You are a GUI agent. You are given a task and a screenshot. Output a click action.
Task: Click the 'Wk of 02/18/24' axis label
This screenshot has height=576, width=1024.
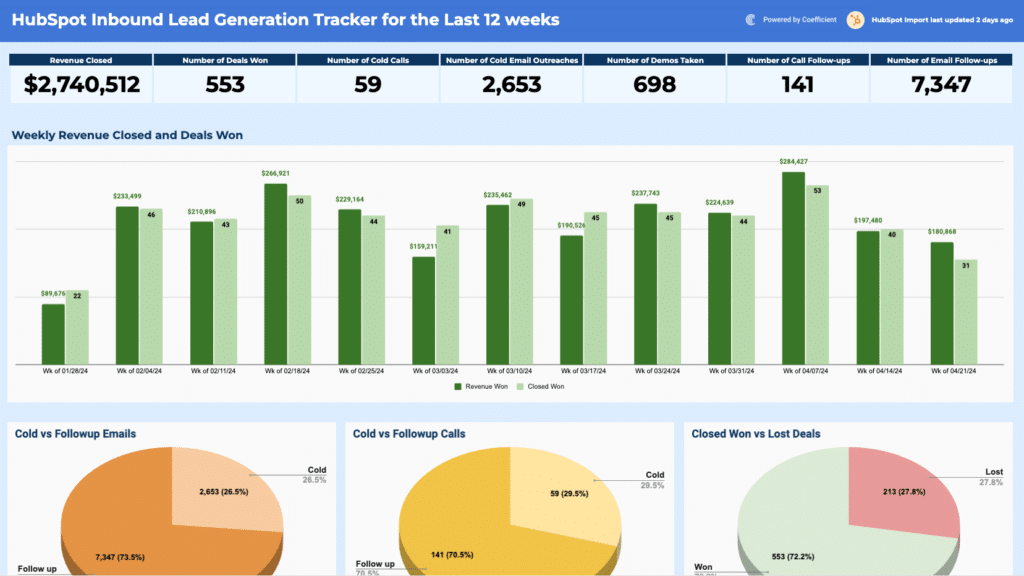tap(287, 371)
